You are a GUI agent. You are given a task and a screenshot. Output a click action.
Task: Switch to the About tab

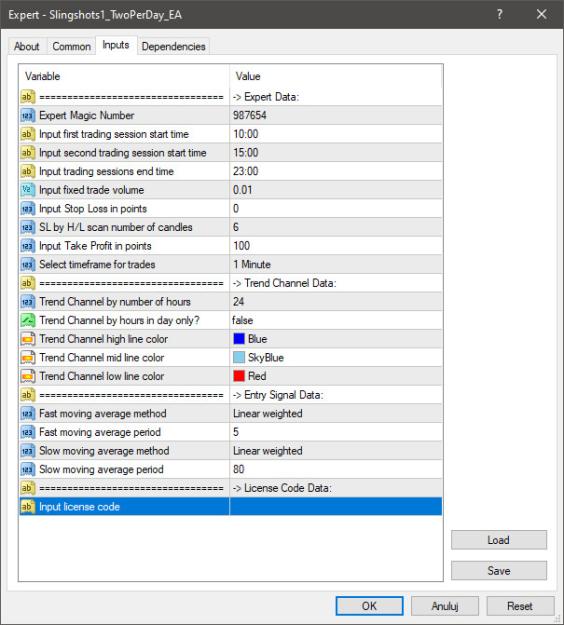[27, 47]
